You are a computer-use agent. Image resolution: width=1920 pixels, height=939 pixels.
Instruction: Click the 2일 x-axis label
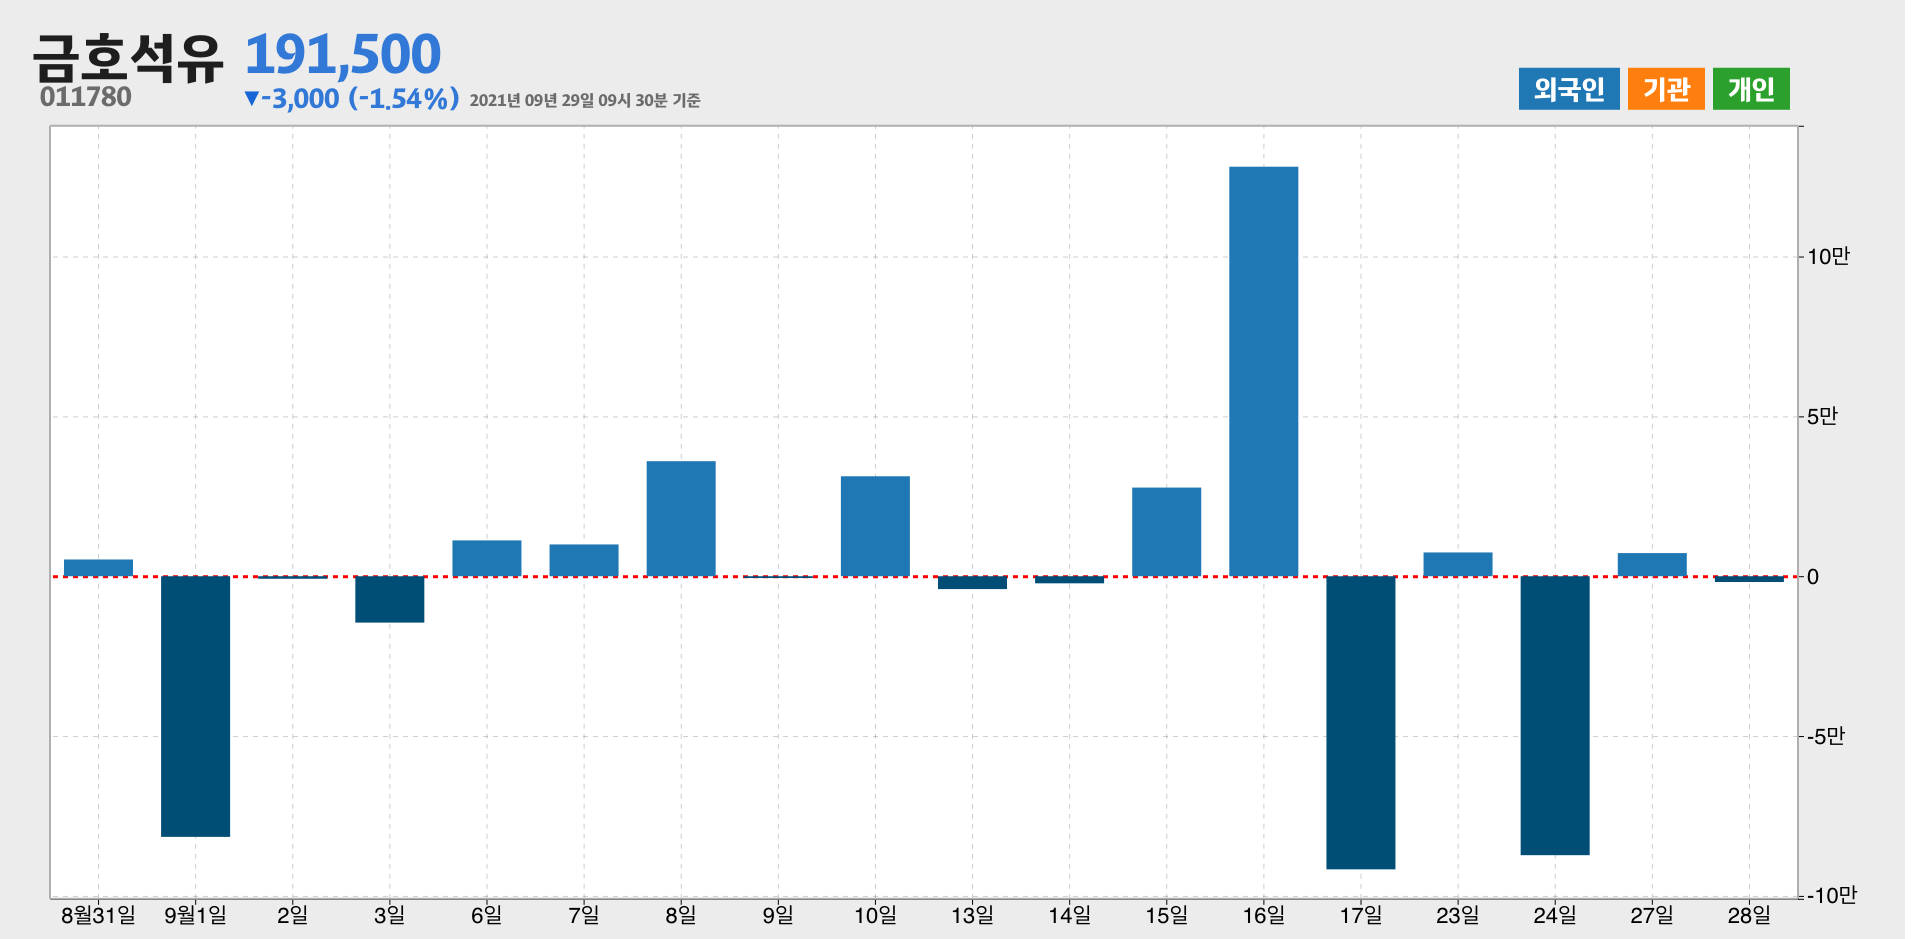[292, 915]
